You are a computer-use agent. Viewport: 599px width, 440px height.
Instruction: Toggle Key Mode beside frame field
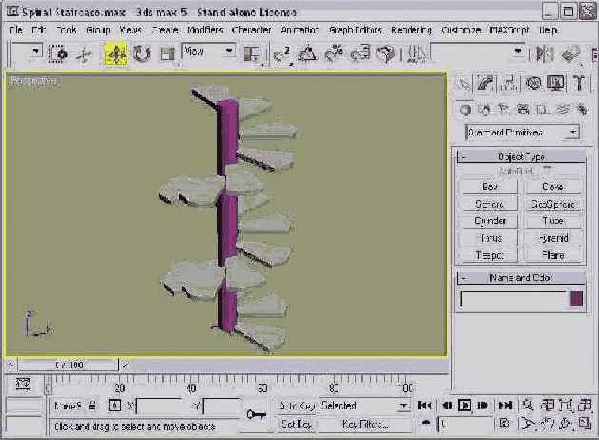click(425, 423)
